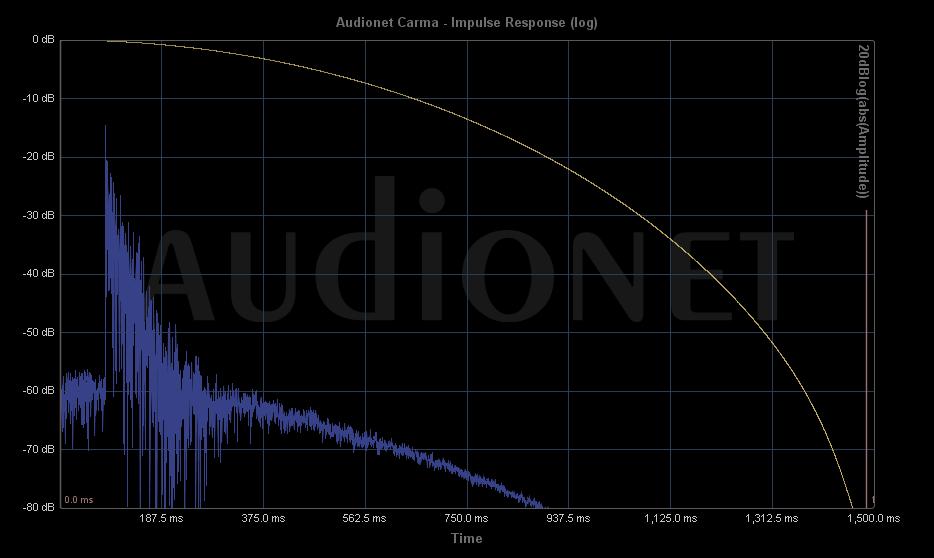Click the '750.0 ms' x-axis tick label
This screenshot has width=934, height=558.
pos(466,518)
